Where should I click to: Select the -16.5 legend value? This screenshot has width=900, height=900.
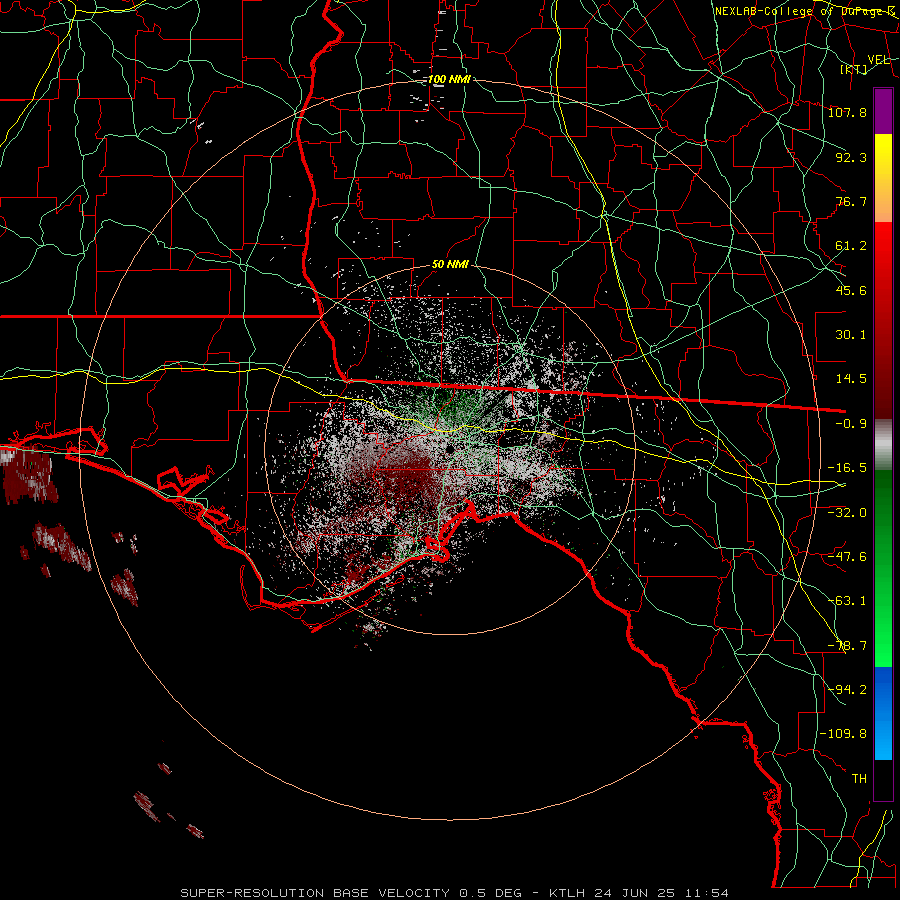pos(848,468)
